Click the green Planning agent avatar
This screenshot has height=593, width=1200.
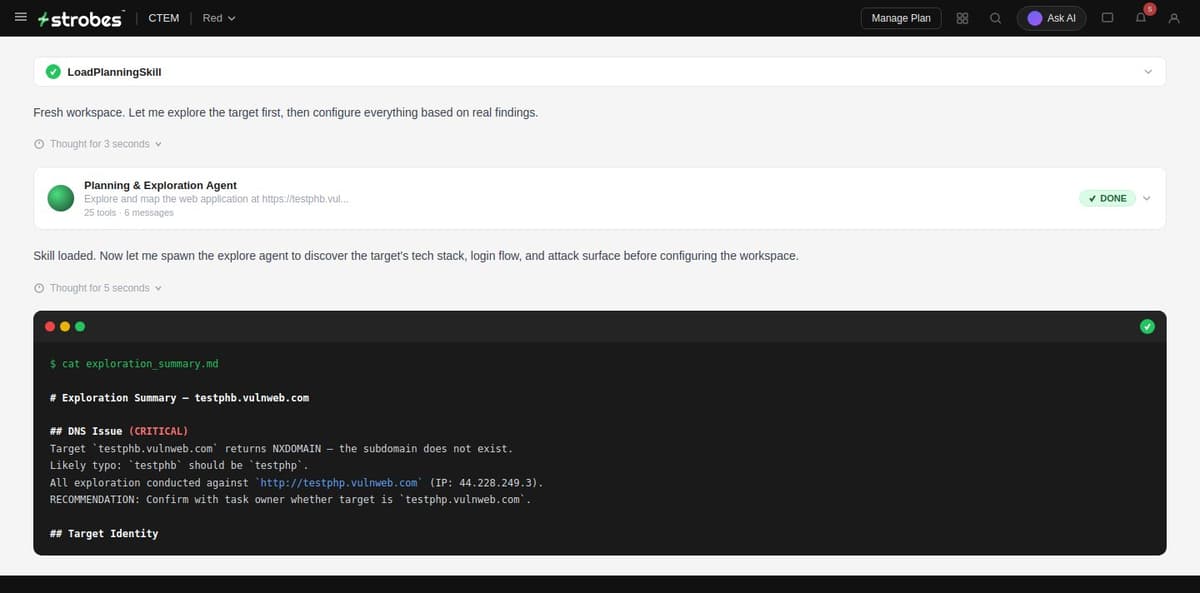(62, 198)
